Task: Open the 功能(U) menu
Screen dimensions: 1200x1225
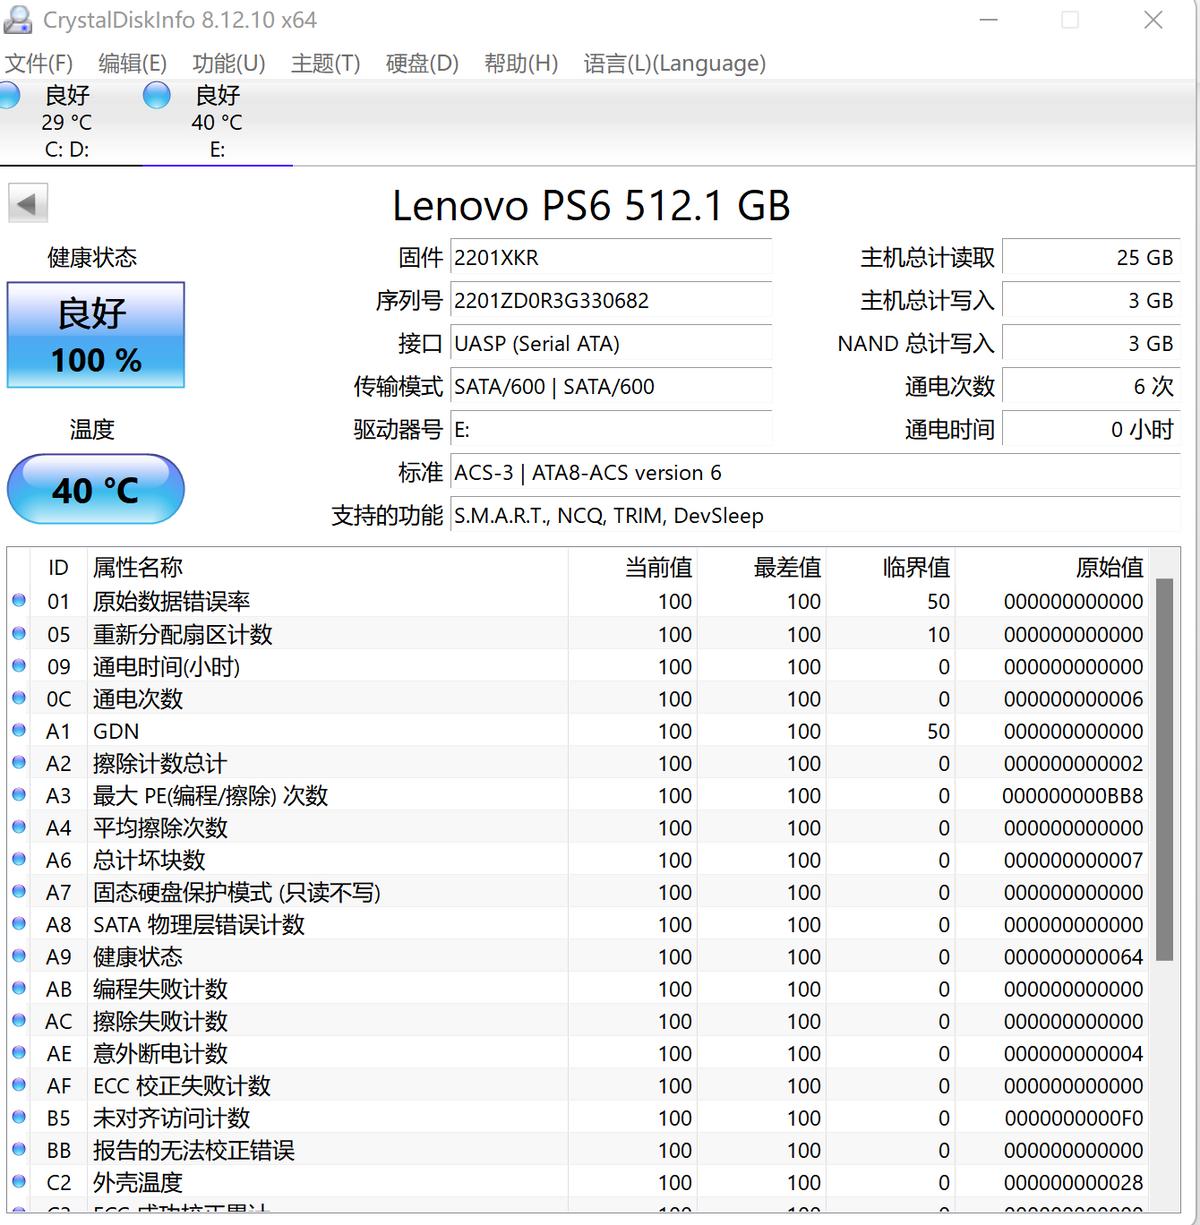Action: [228, 63]
